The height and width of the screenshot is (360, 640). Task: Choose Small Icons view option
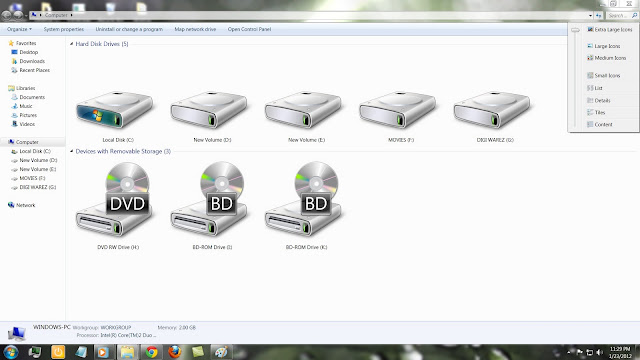tap(604, 75)
